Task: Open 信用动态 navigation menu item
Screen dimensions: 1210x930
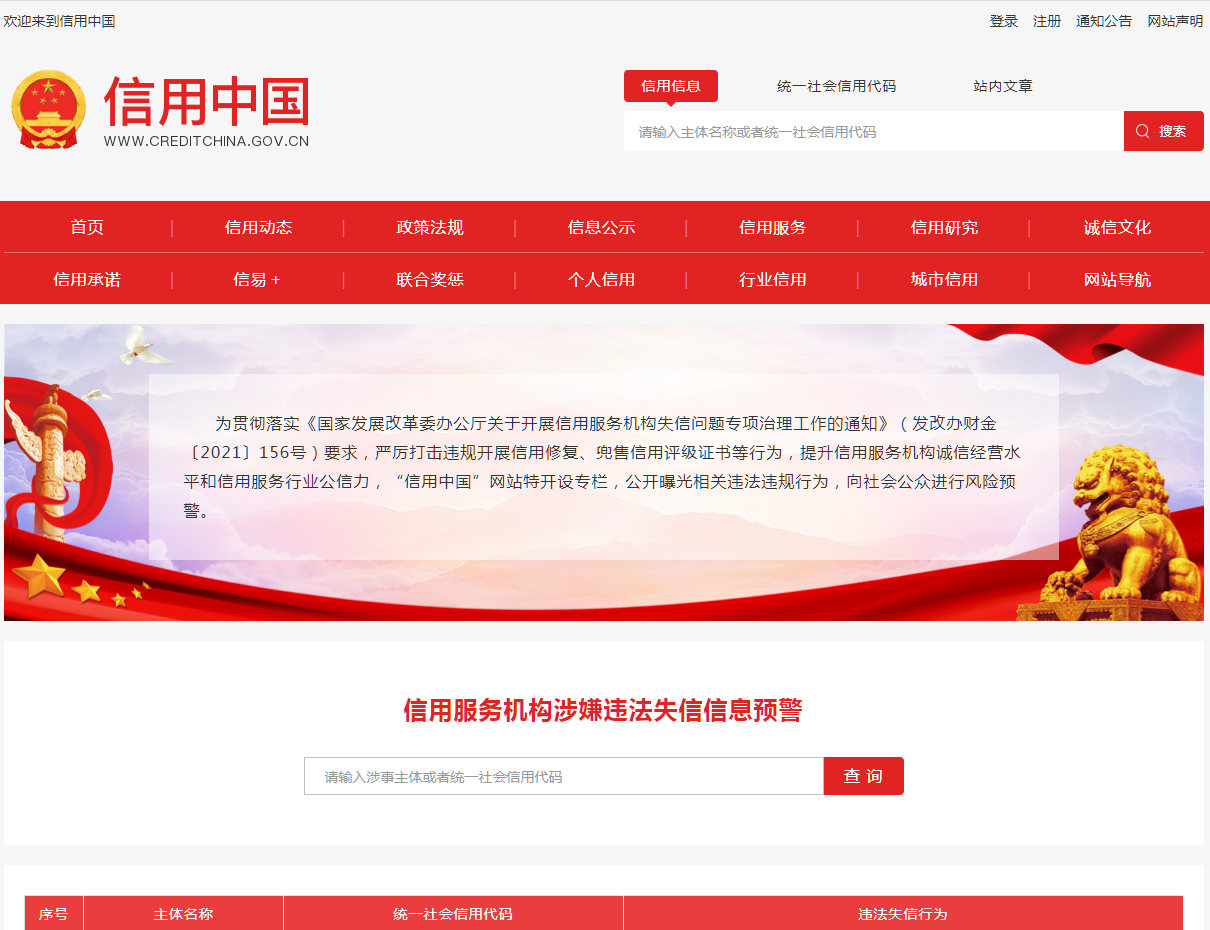Action: pyautogui.click(x=258, y=227)
